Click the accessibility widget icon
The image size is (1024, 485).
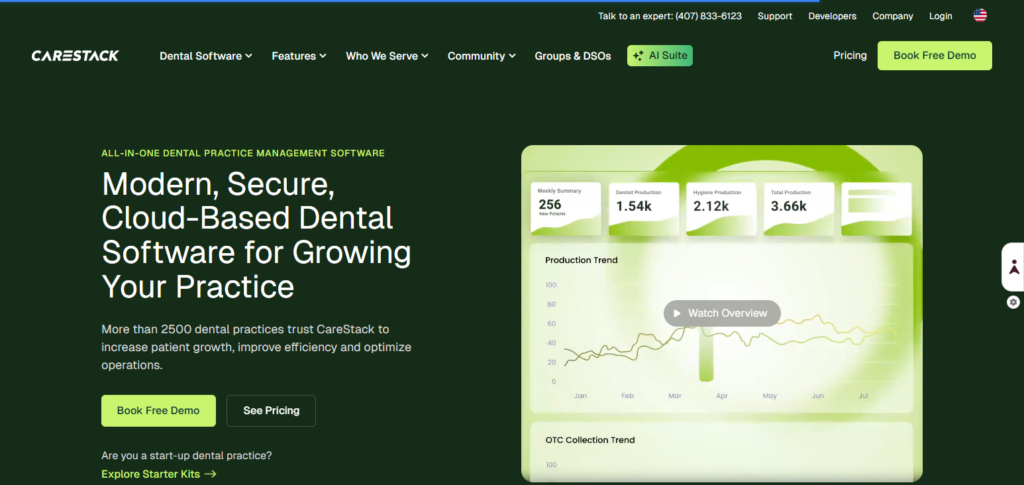pos(1014,267)
